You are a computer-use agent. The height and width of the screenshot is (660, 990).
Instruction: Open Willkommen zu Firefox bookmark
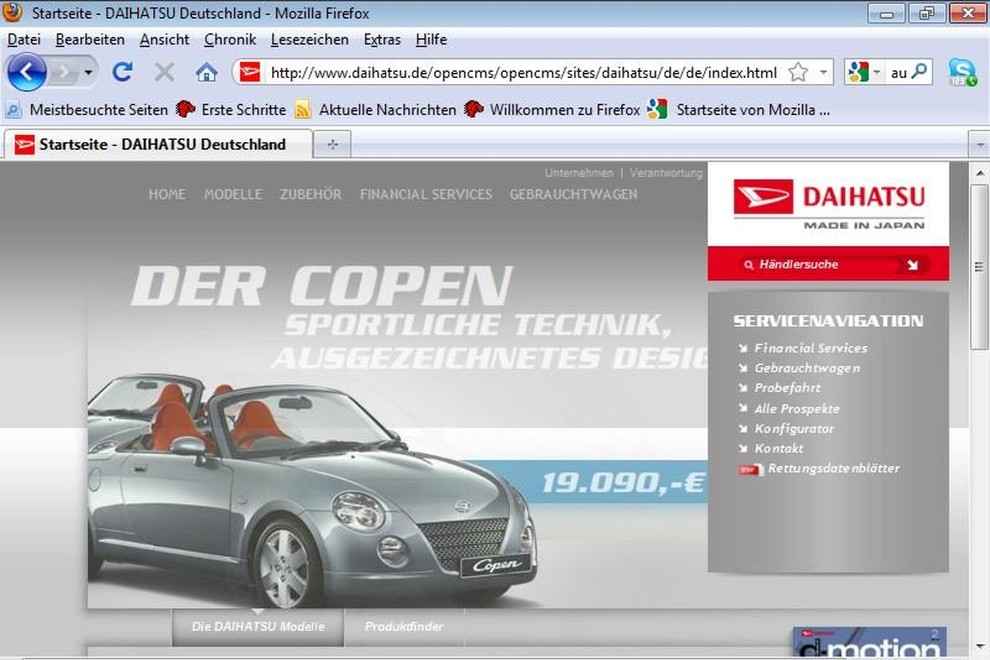(552, 110)
